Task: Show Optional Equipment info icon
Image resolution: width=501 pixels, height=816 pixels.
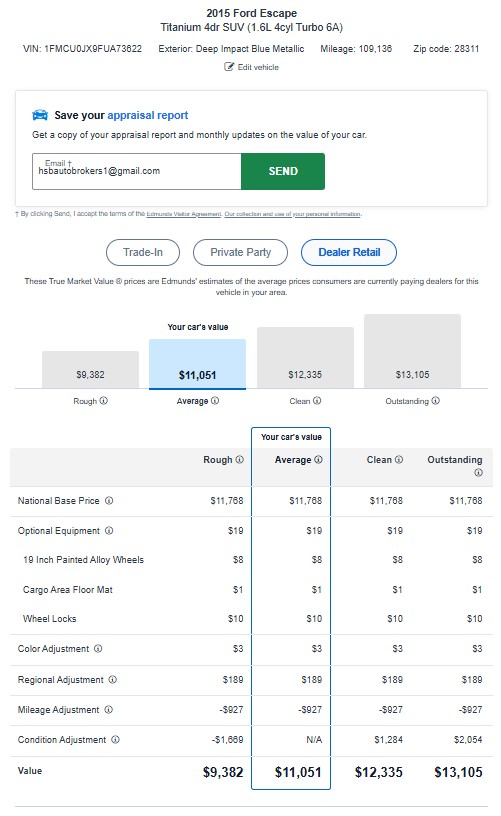Action: click(x=109, y=531)
